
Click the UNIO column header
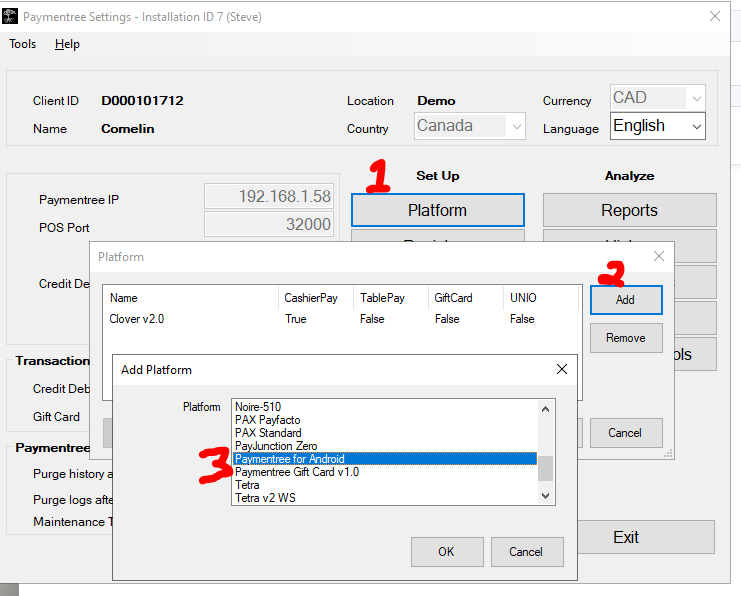coord(541,298)
